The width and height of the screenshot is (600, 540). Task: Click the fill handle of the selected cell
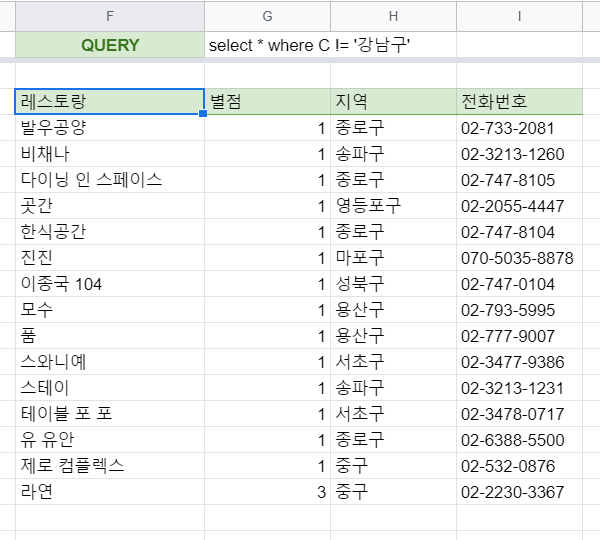(204, 114)
